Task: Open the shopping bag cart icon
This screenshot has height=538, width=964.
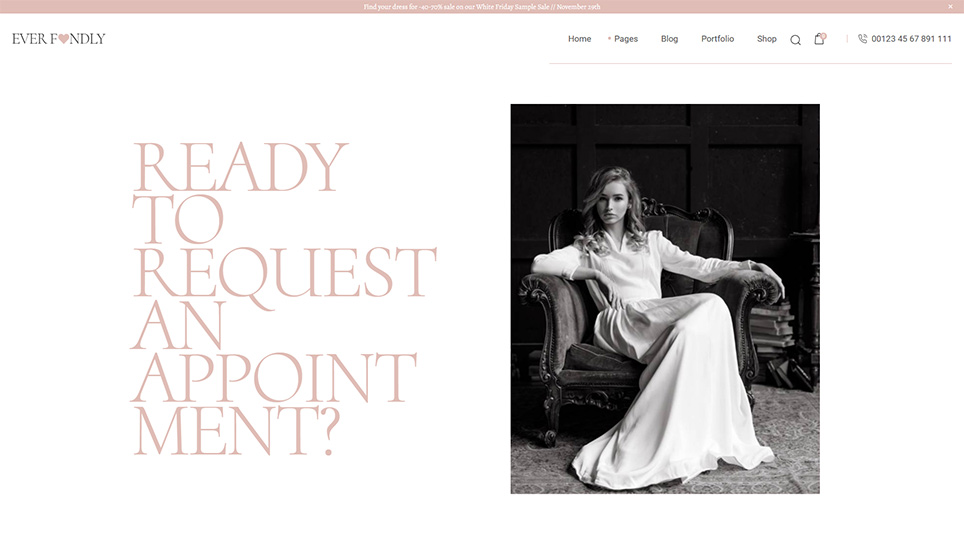Action: click(x=818, y=40)
